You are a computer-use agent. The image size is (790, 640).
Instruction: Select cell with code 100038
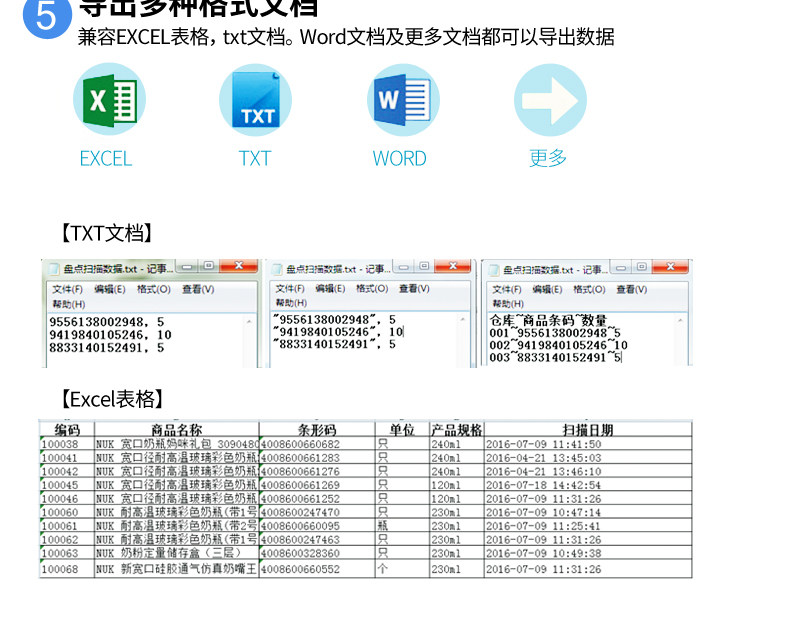pos(67,444)
